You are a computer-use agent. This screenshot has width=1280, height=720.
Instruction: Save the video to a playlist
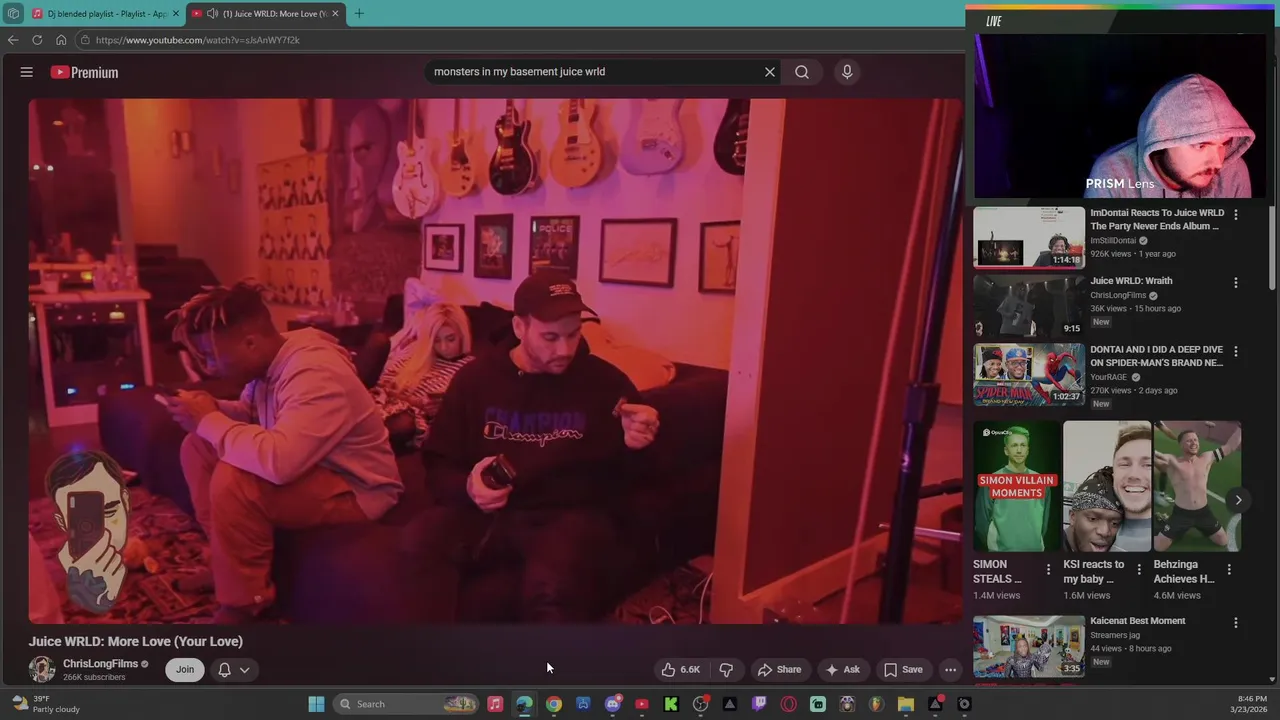(902, 669)
